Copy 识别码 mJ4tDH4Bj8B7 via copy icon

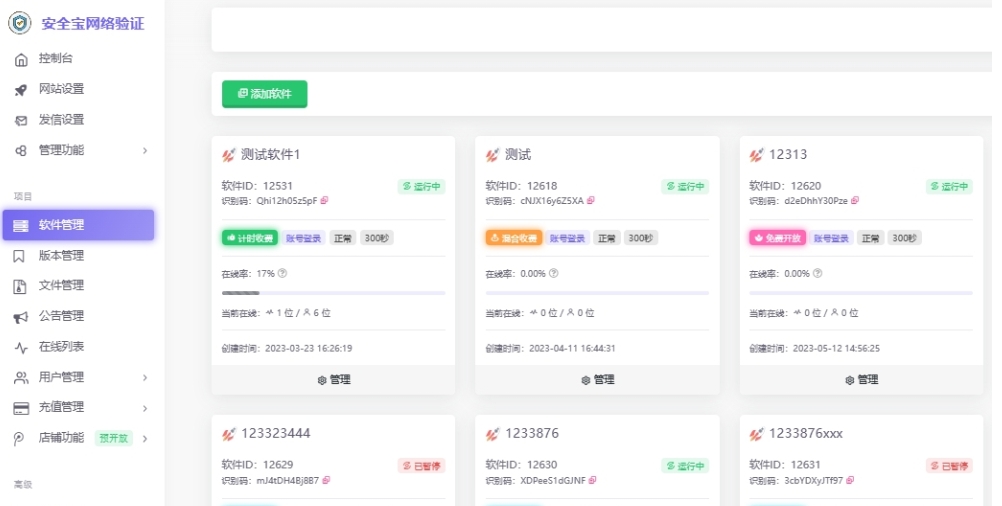tap(327, 480)
